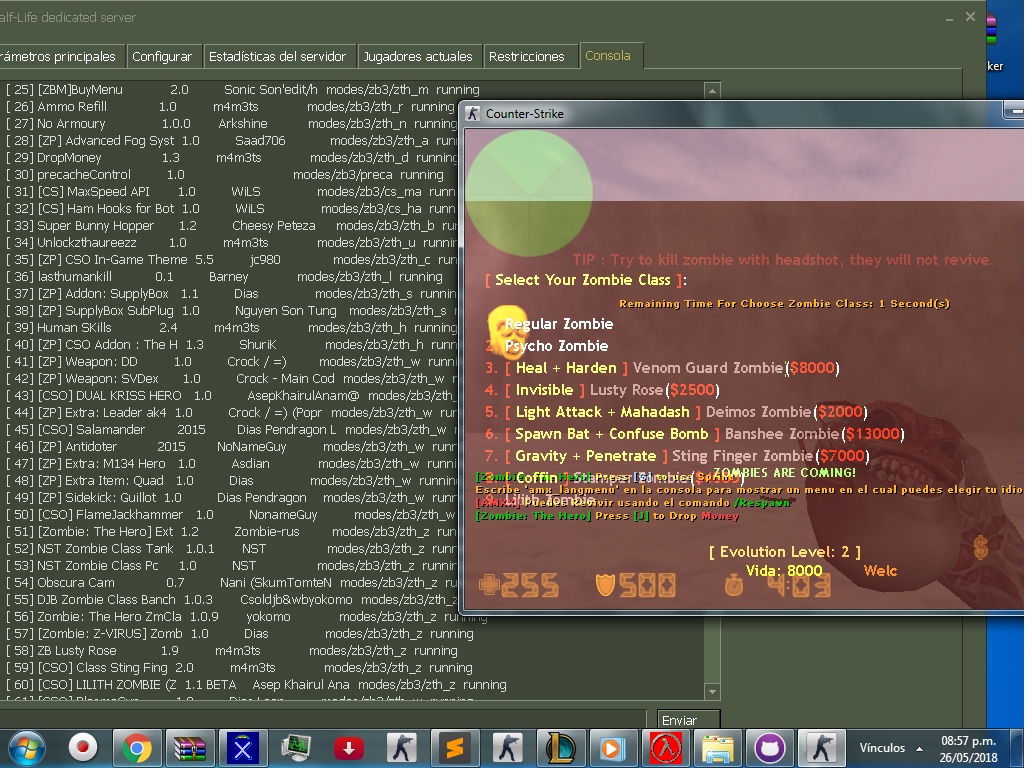This screenshot has height=768, width=1032.
Task: Show hidden tray icons arrow
Action: click(x=919, y=749)
